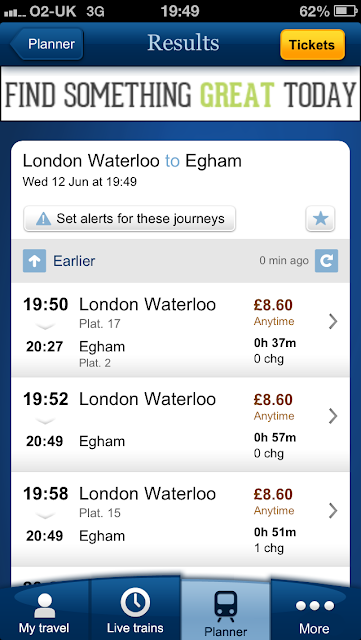Expand 19:50 journey details chevron
The image size is (361, 640).
click(333, 322)
